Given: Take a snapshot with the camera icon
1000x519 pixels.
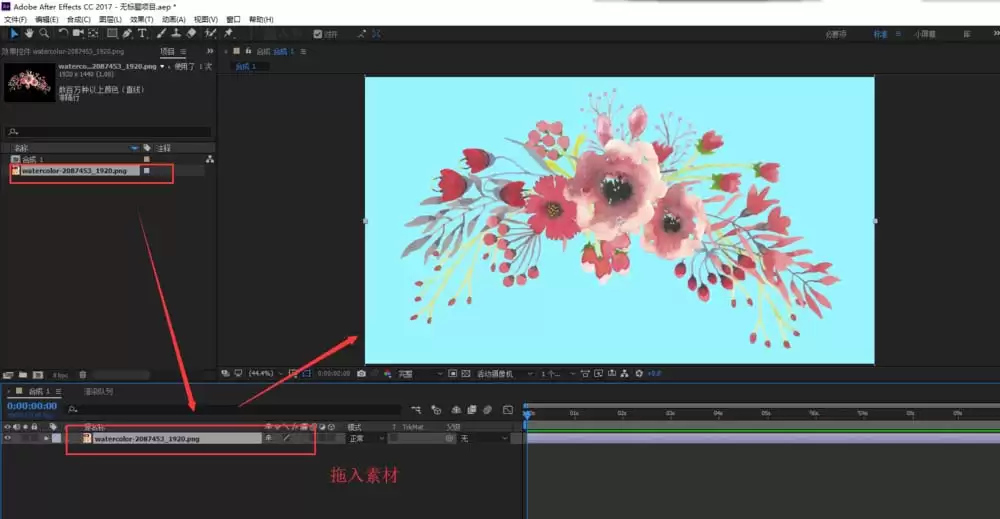Looking at the screenshot, I should pyautogui.click(x=361, y=374).
